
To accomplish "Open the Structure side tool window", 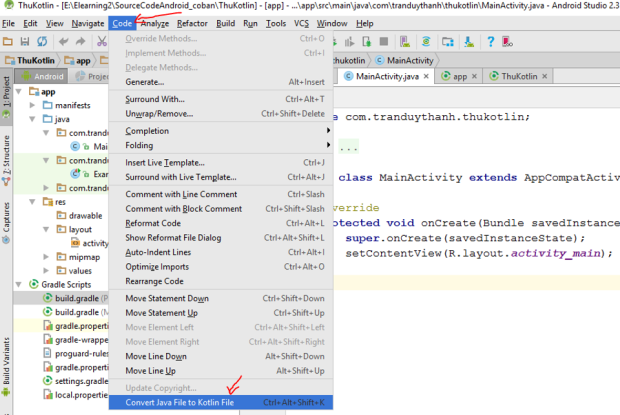I will click(6, 159).
